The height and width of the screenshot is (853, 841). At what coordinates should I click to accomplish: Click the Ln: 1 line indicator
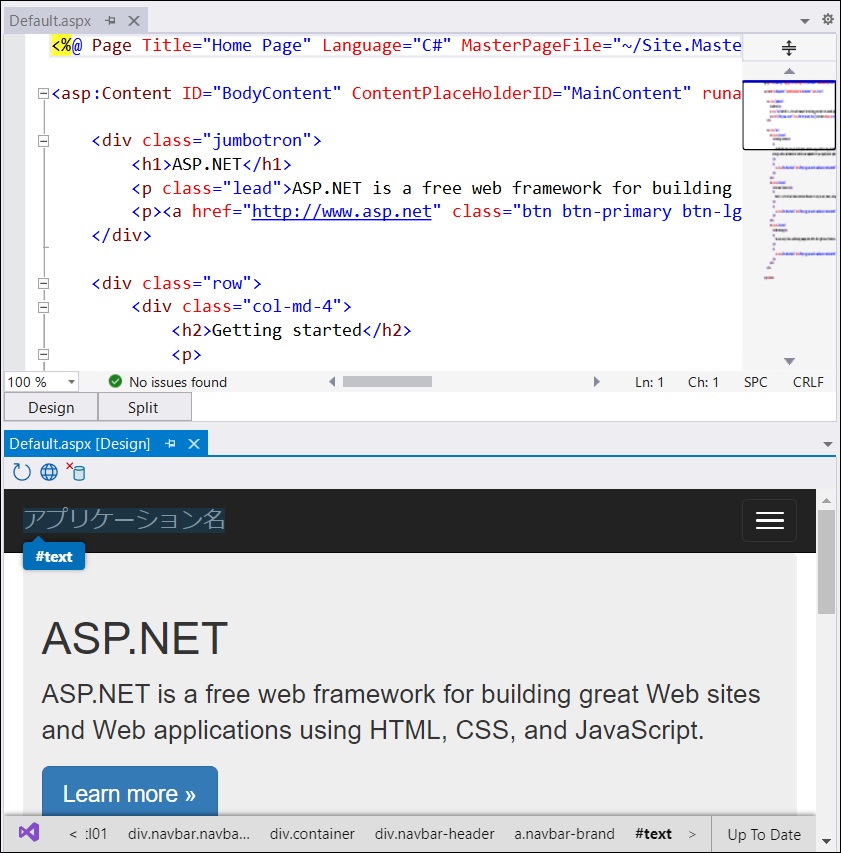(x=649, y=382)
